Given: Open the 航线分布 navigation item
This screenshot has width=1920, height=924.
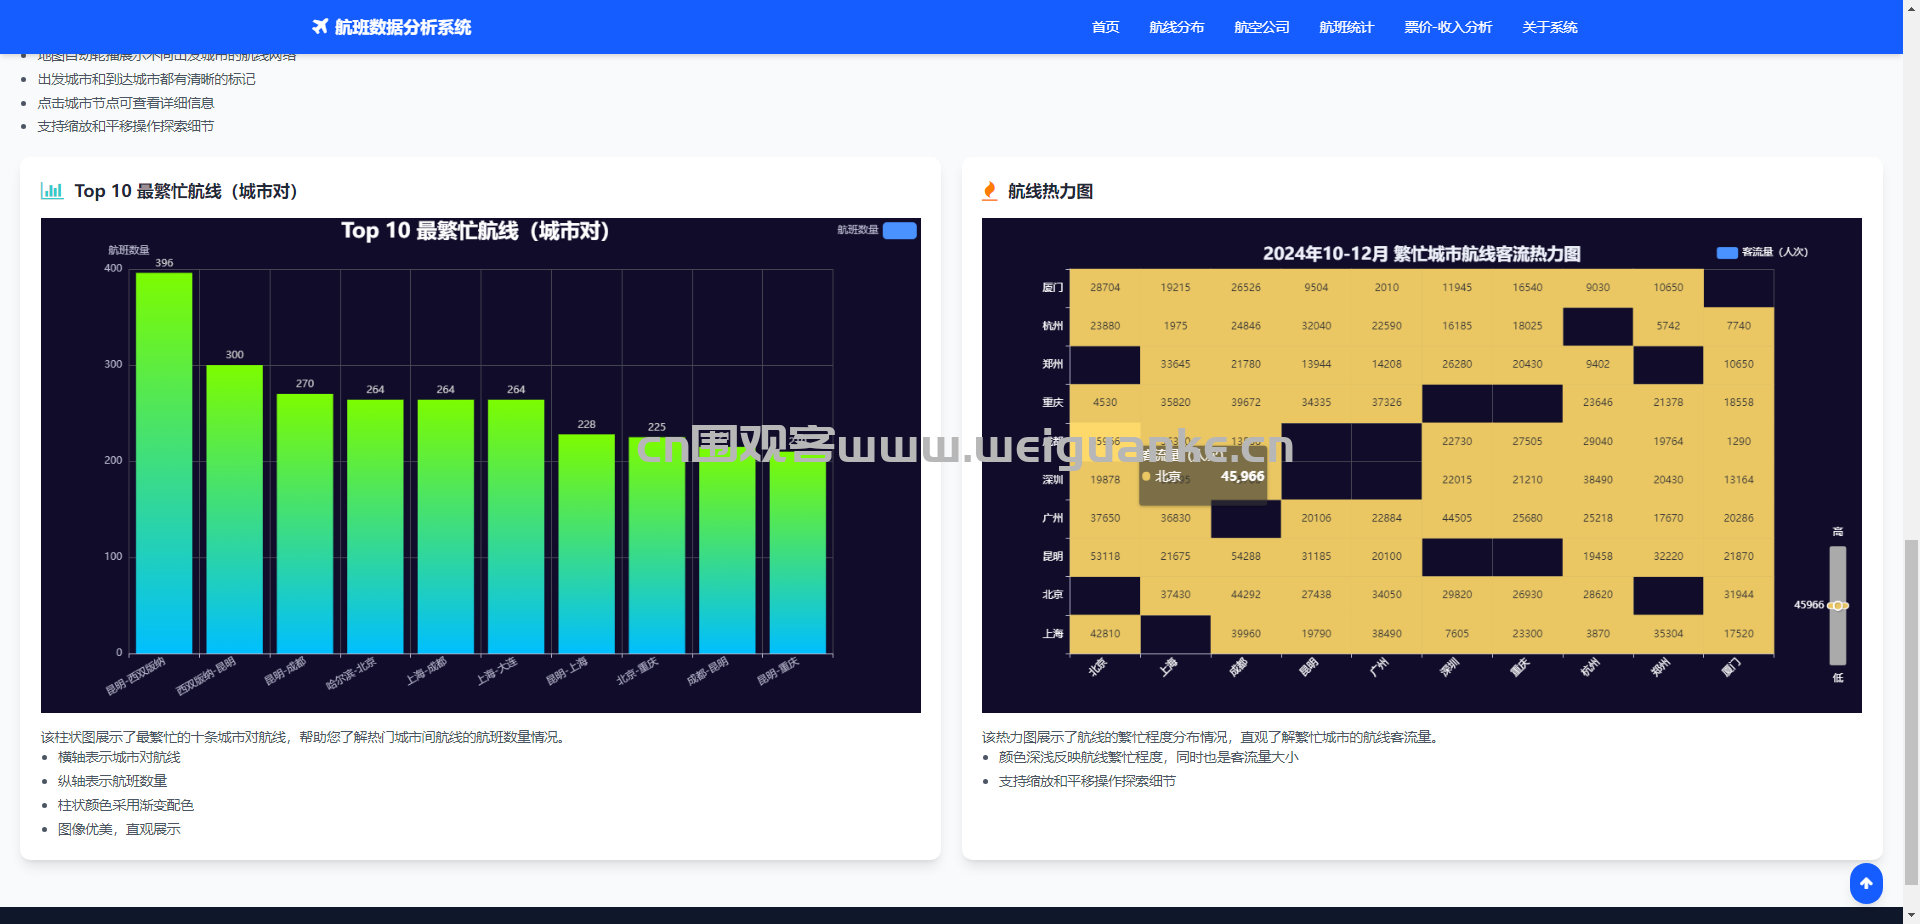Looking at the screenshot, I should tap(1177, 27).
